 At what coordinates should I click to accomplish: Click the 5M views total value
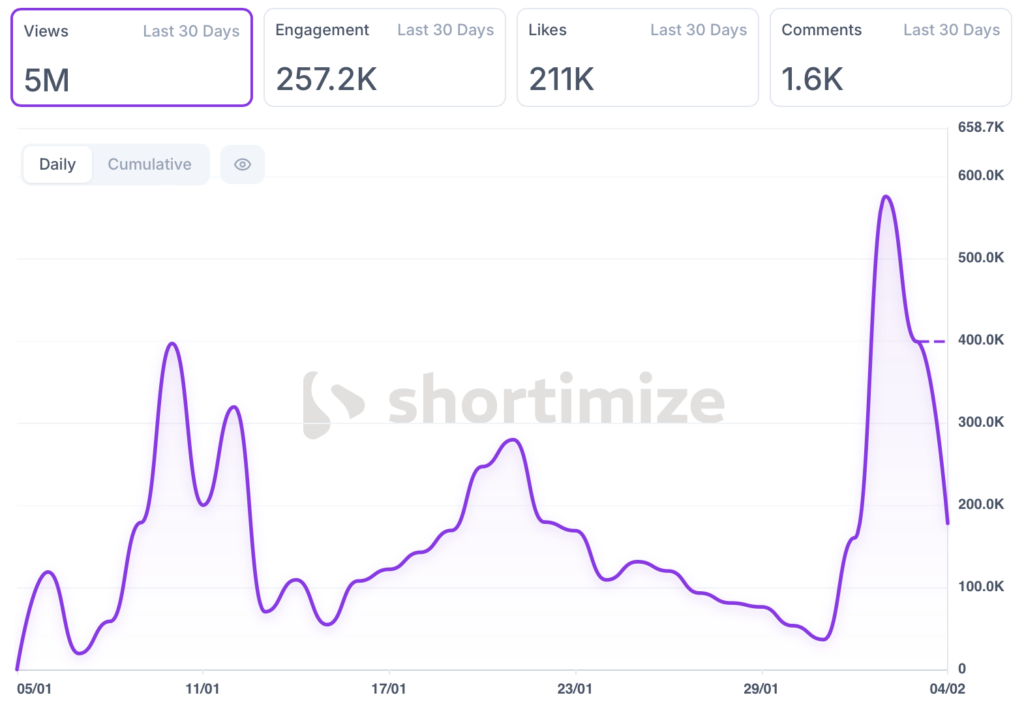pyautogui.click(x=47, y=80)
